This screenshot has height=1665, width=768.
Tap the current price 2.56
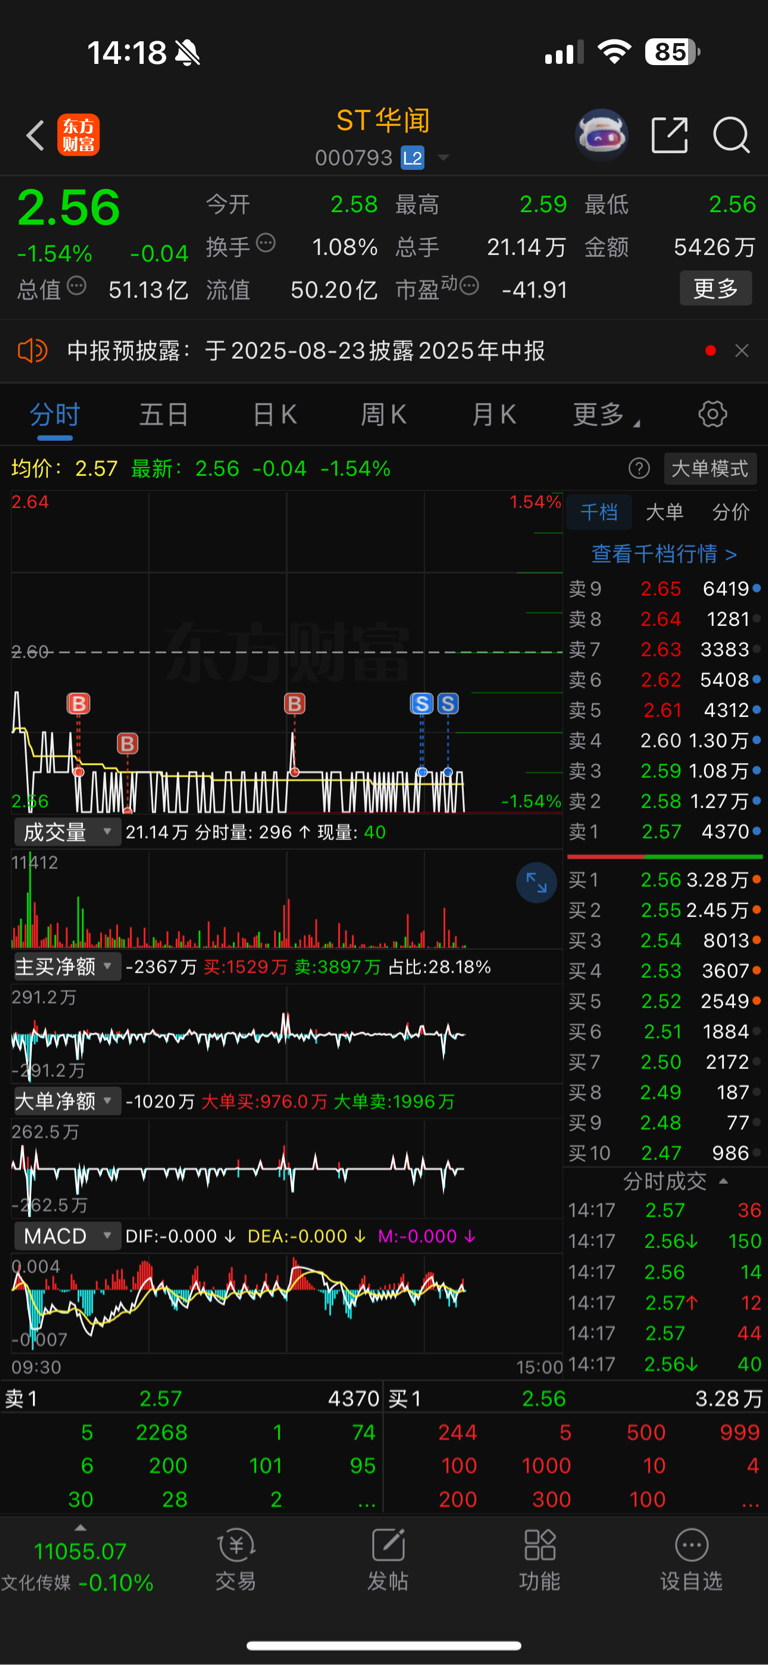tap(69, 208)
